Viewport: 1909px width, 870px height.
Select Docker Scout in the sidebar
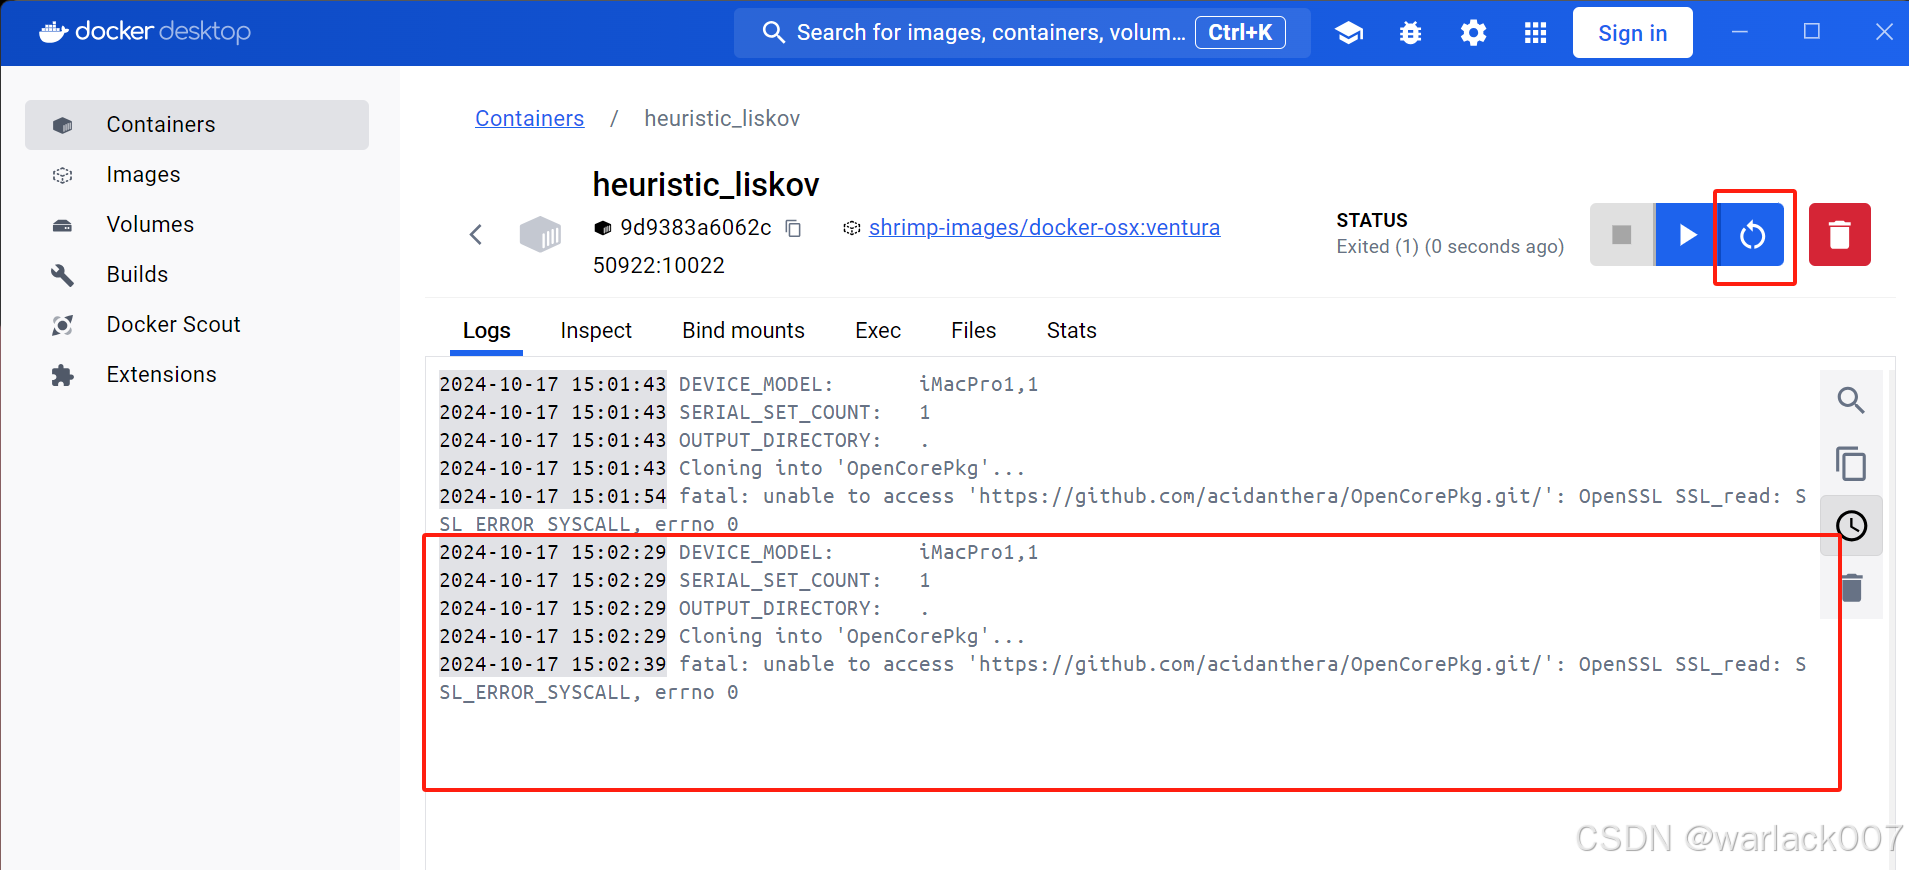[x=197, y=325]
